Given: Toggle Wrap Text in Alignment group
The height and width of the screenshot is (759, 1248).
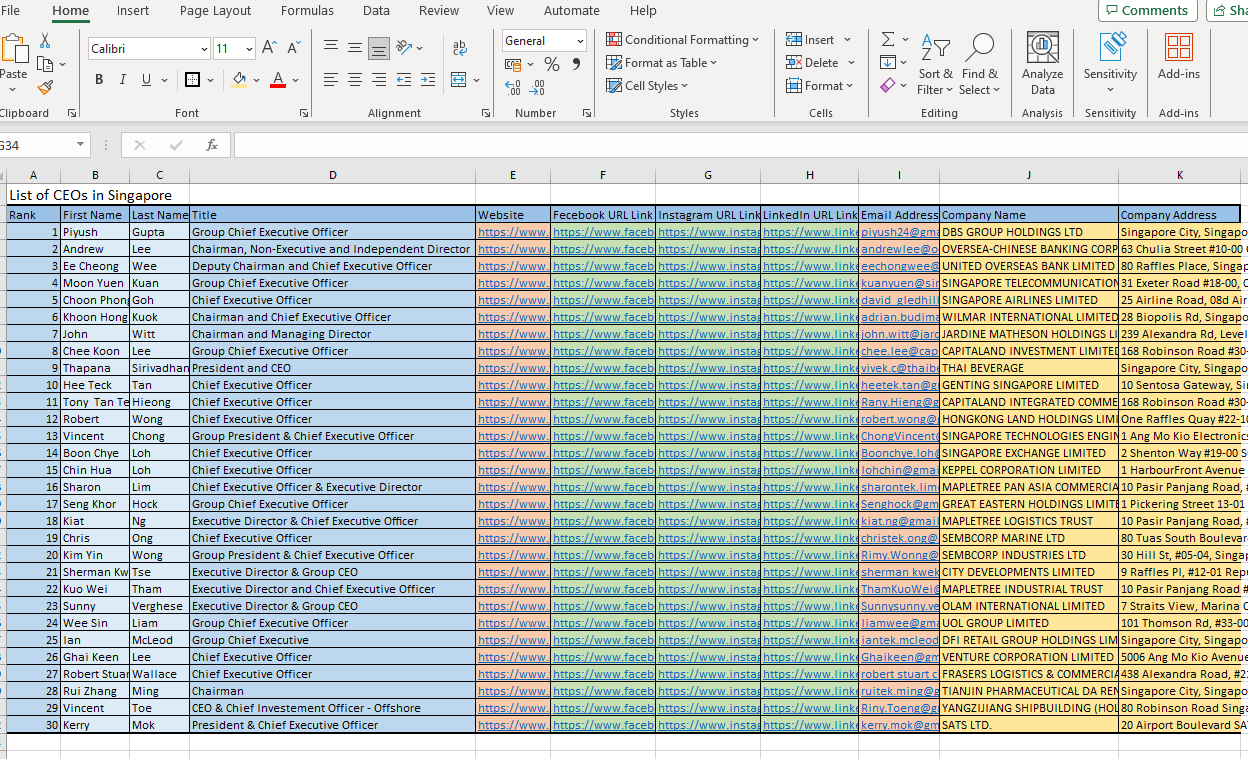Looking at the screenshot, I should tap(460, 48).
